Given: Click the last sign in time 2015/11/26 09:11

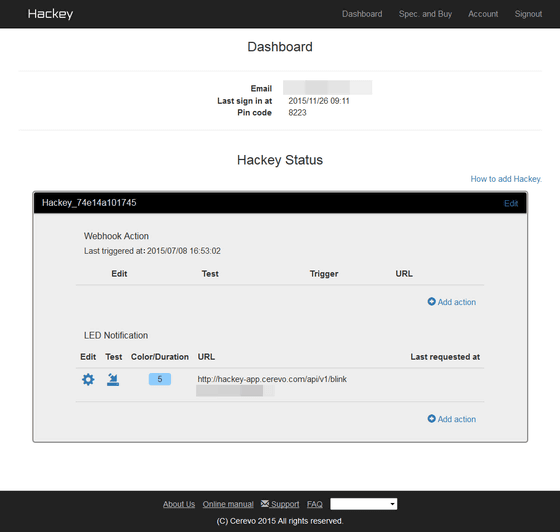Looking at the screenshot, I should point(319,101).
